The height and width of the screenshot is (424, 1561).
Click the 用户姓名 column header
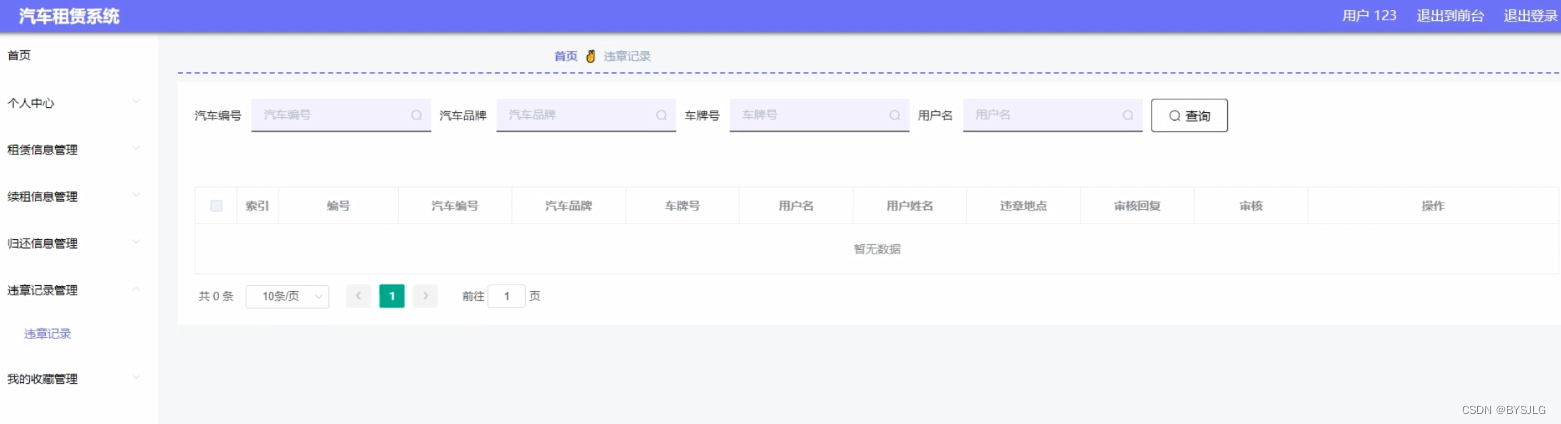(909, 206)
